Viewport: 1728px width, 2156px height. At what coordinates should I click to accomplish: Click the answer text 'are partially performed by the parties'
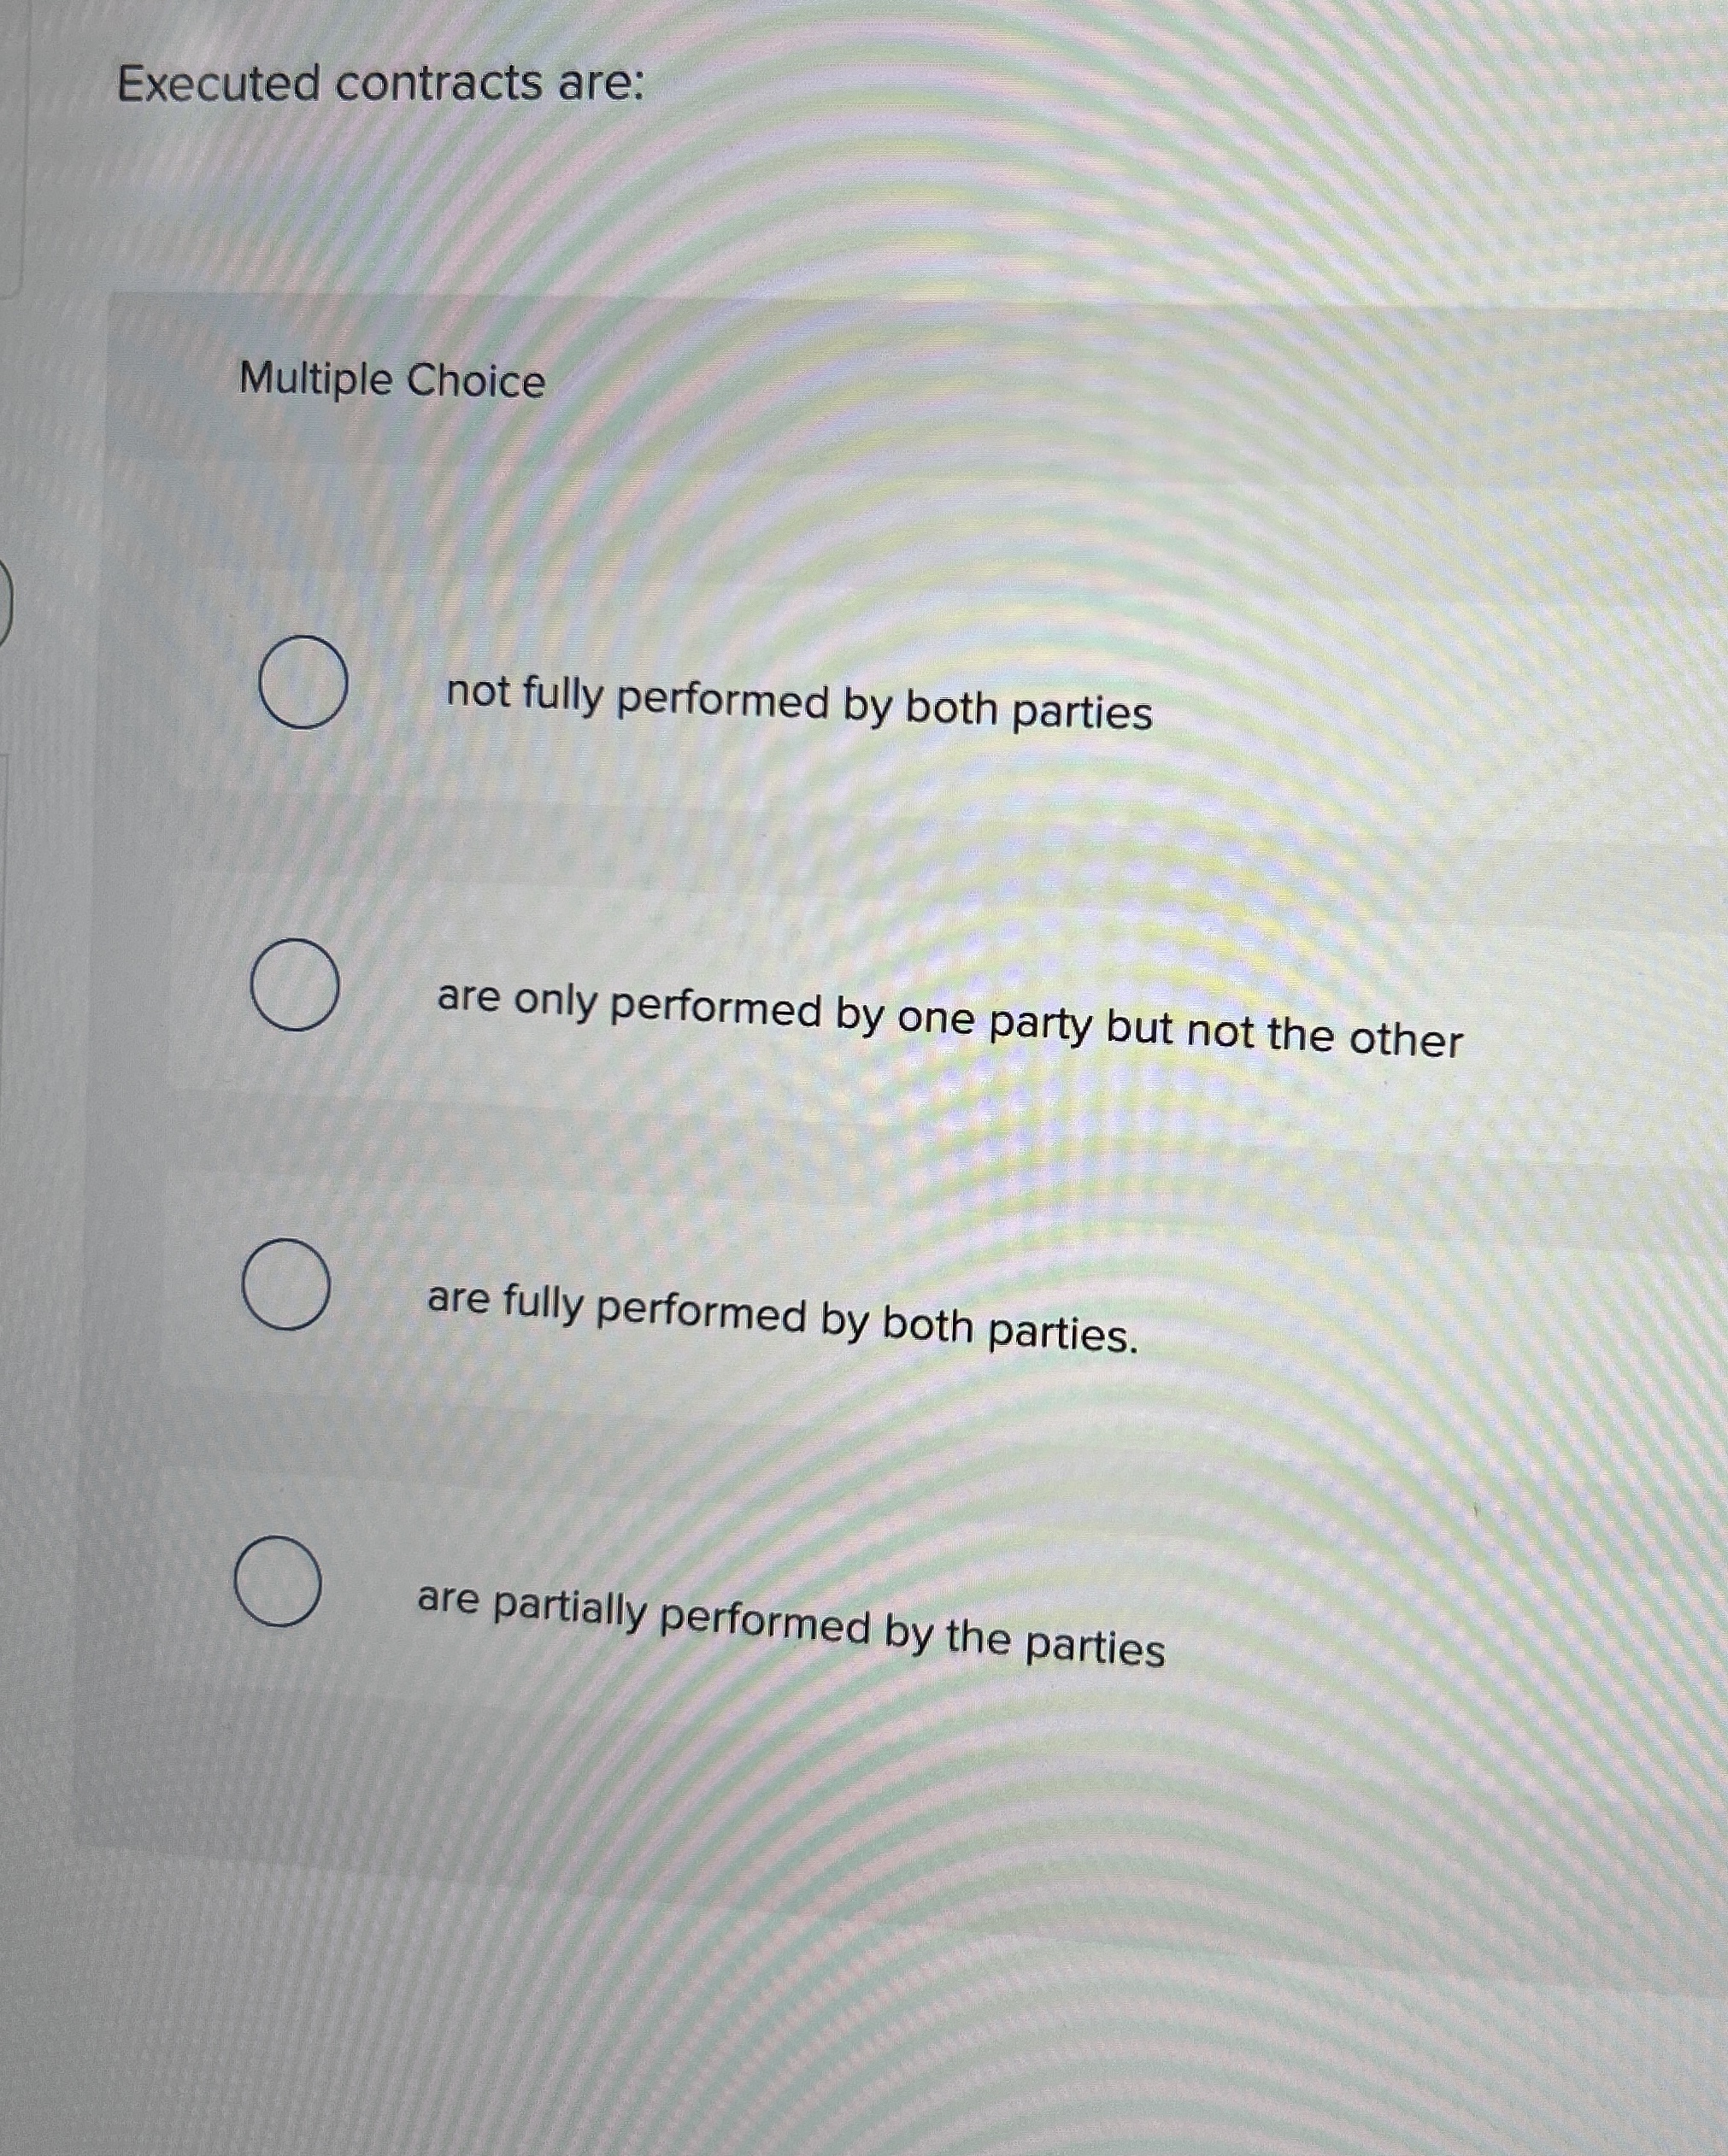[x=790, y=1630]
